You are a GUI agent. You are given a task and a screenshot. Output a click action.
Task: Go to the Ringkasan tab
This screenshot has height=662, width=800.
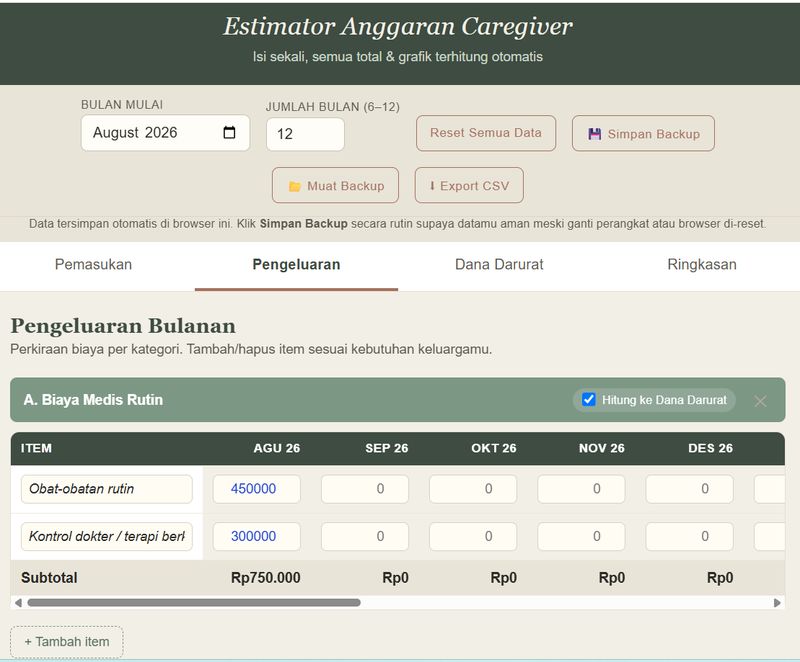(702, 264)
